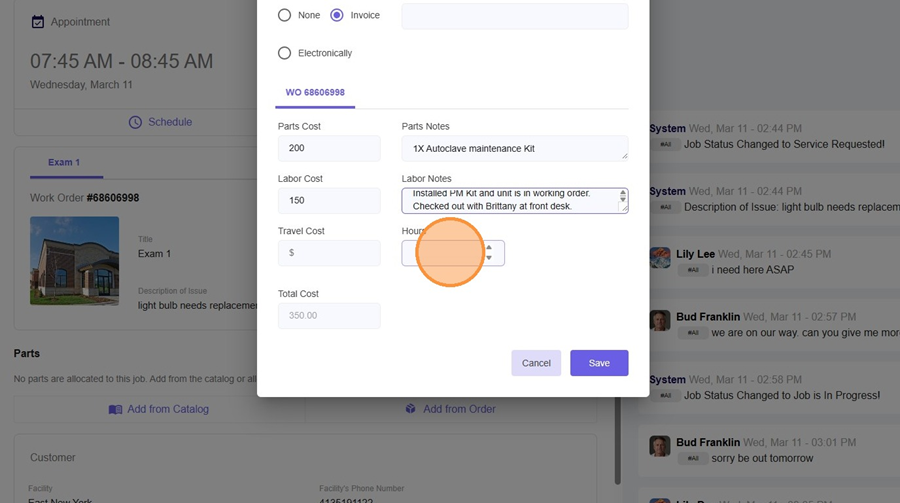Click the Parts Notes text area
Viewport: 900px width, 503px height.
(x=514, y=149)
